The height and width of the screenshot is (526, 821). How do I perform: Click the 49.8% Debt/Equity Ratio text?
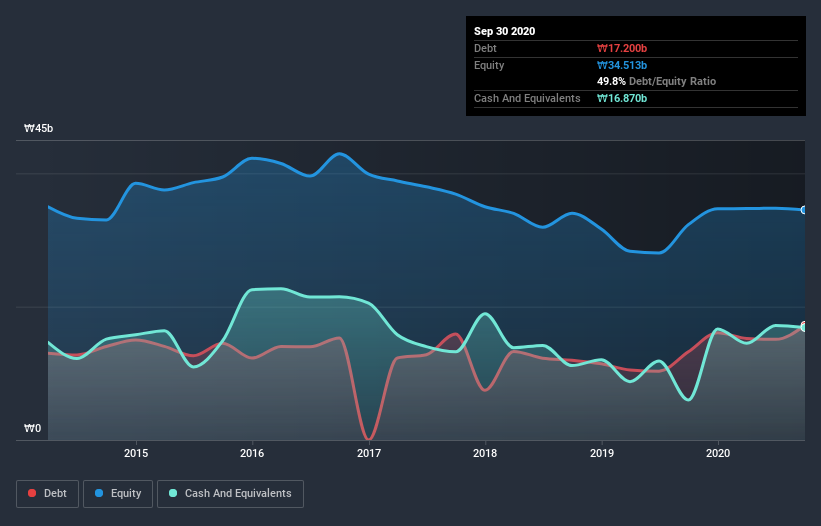[656, 82]
